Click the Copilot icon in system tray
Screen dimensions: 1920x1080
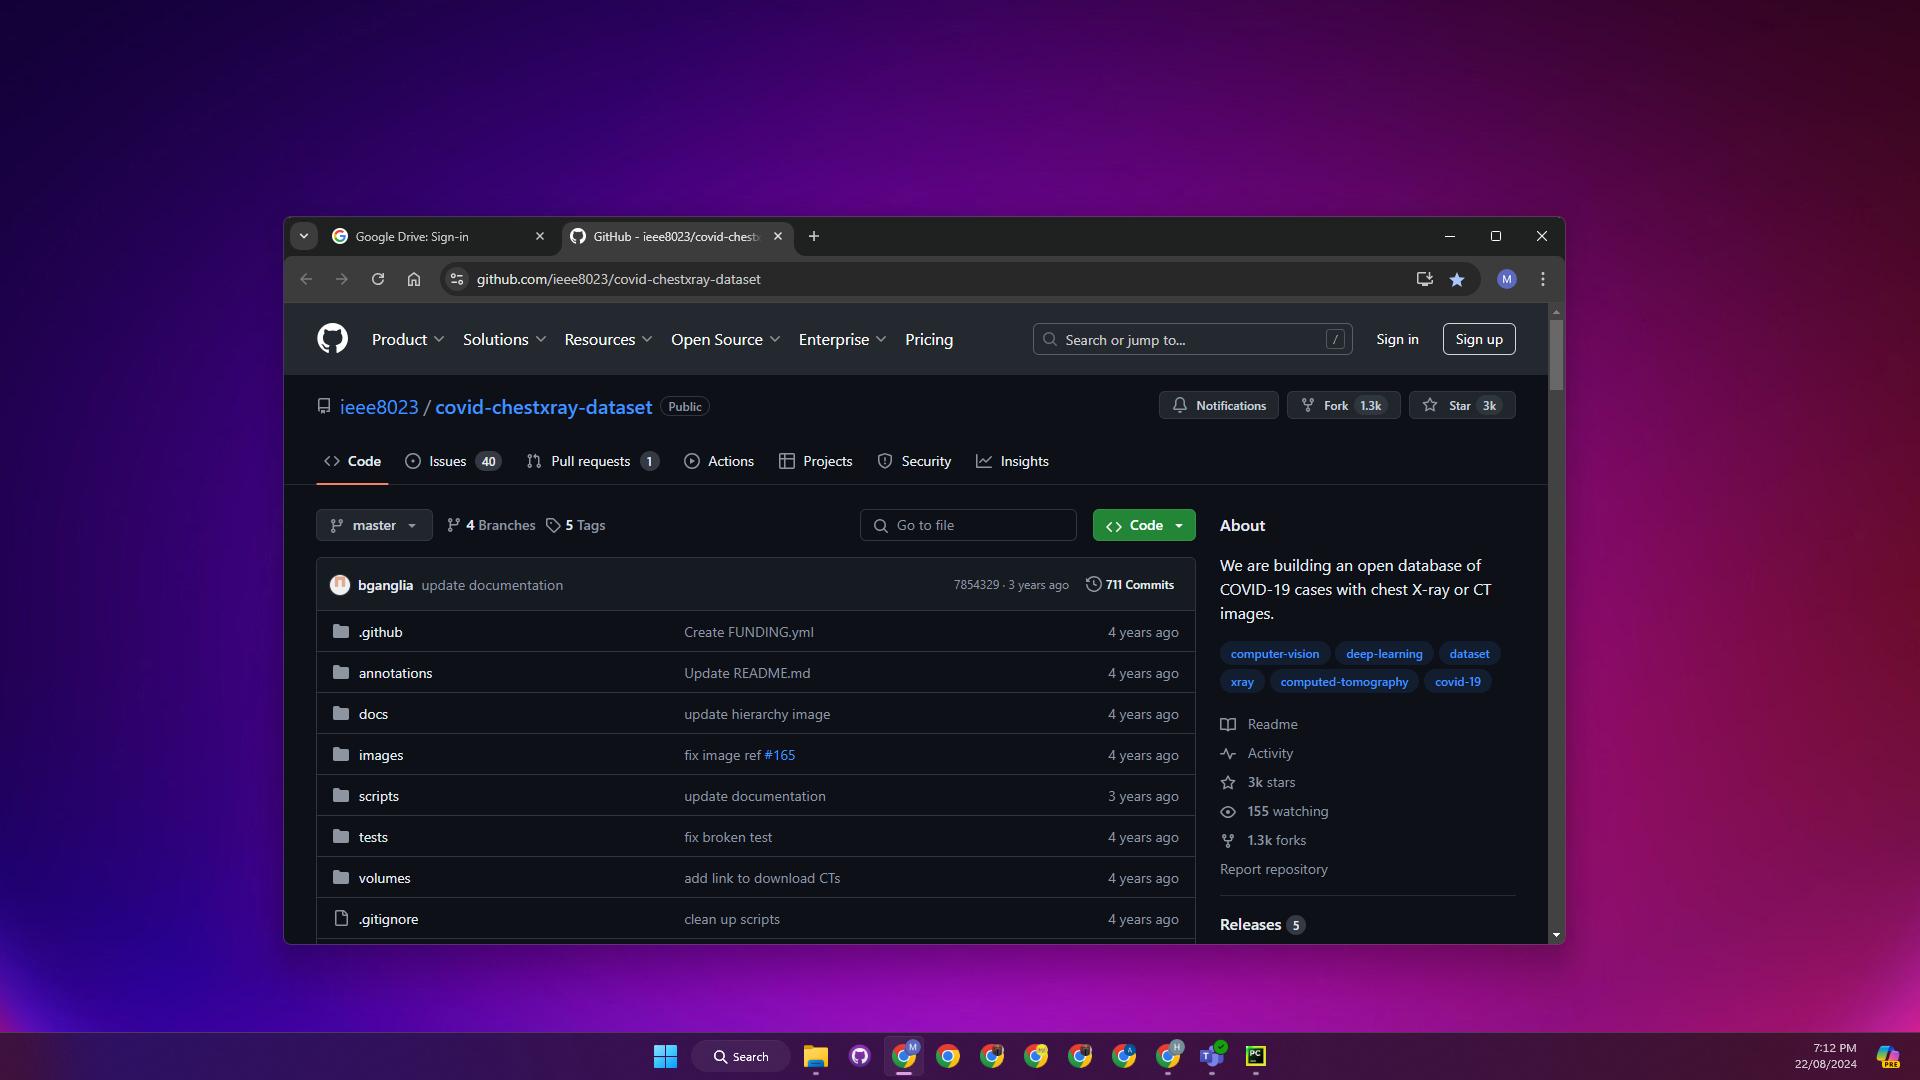[1888, 1056]
